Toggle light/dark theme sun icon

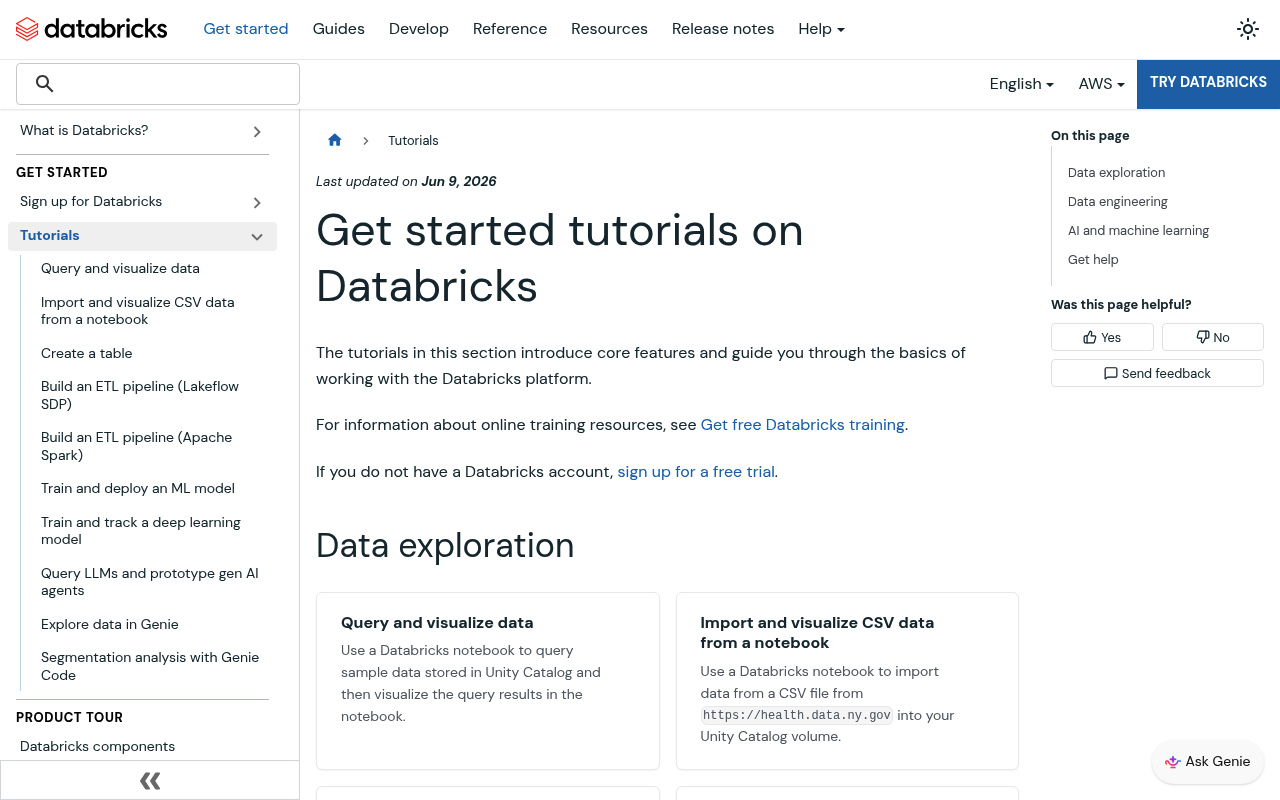tap(1248, 29)
